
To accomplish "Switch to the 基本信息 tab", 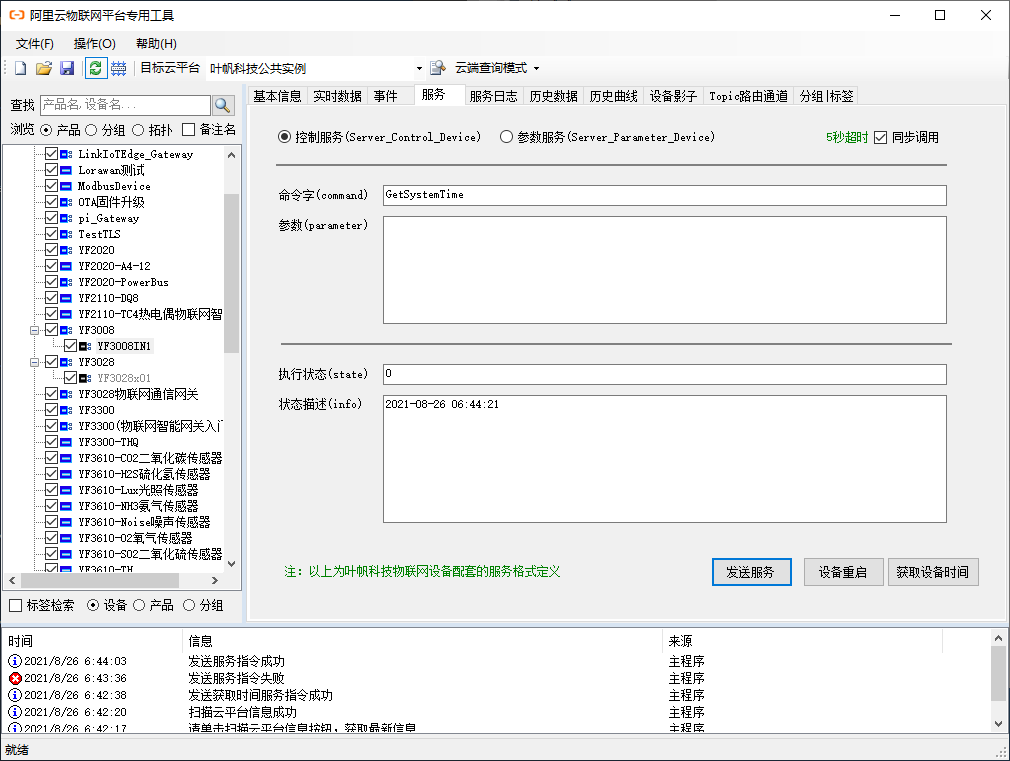I will (x=277, y=96).
